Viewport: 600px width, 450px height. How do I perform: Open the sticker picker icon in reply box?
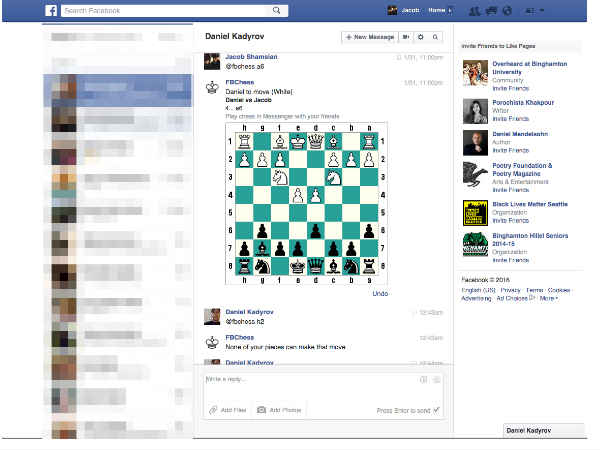[x=424, y=380]
